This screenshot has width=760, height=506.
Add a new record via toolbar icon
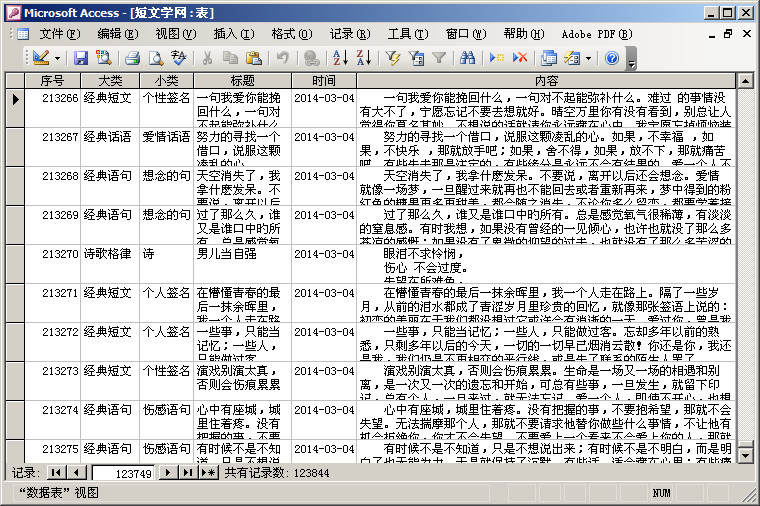click(496, 58)
